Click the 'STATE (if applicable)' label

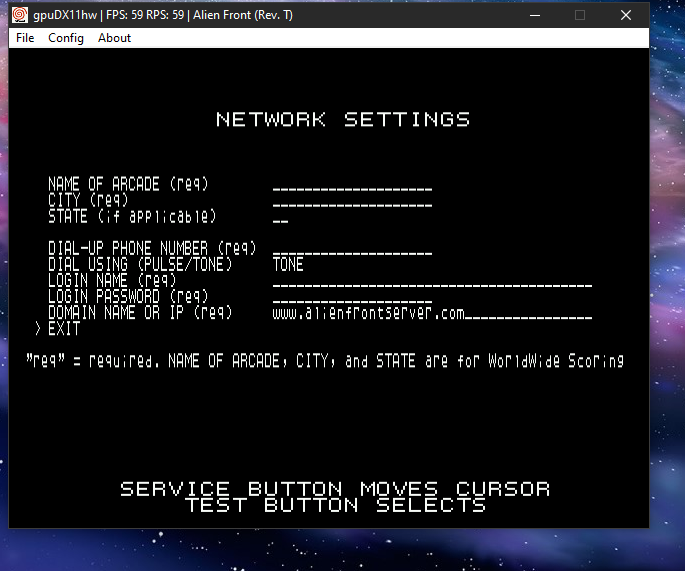pos(132,217)
